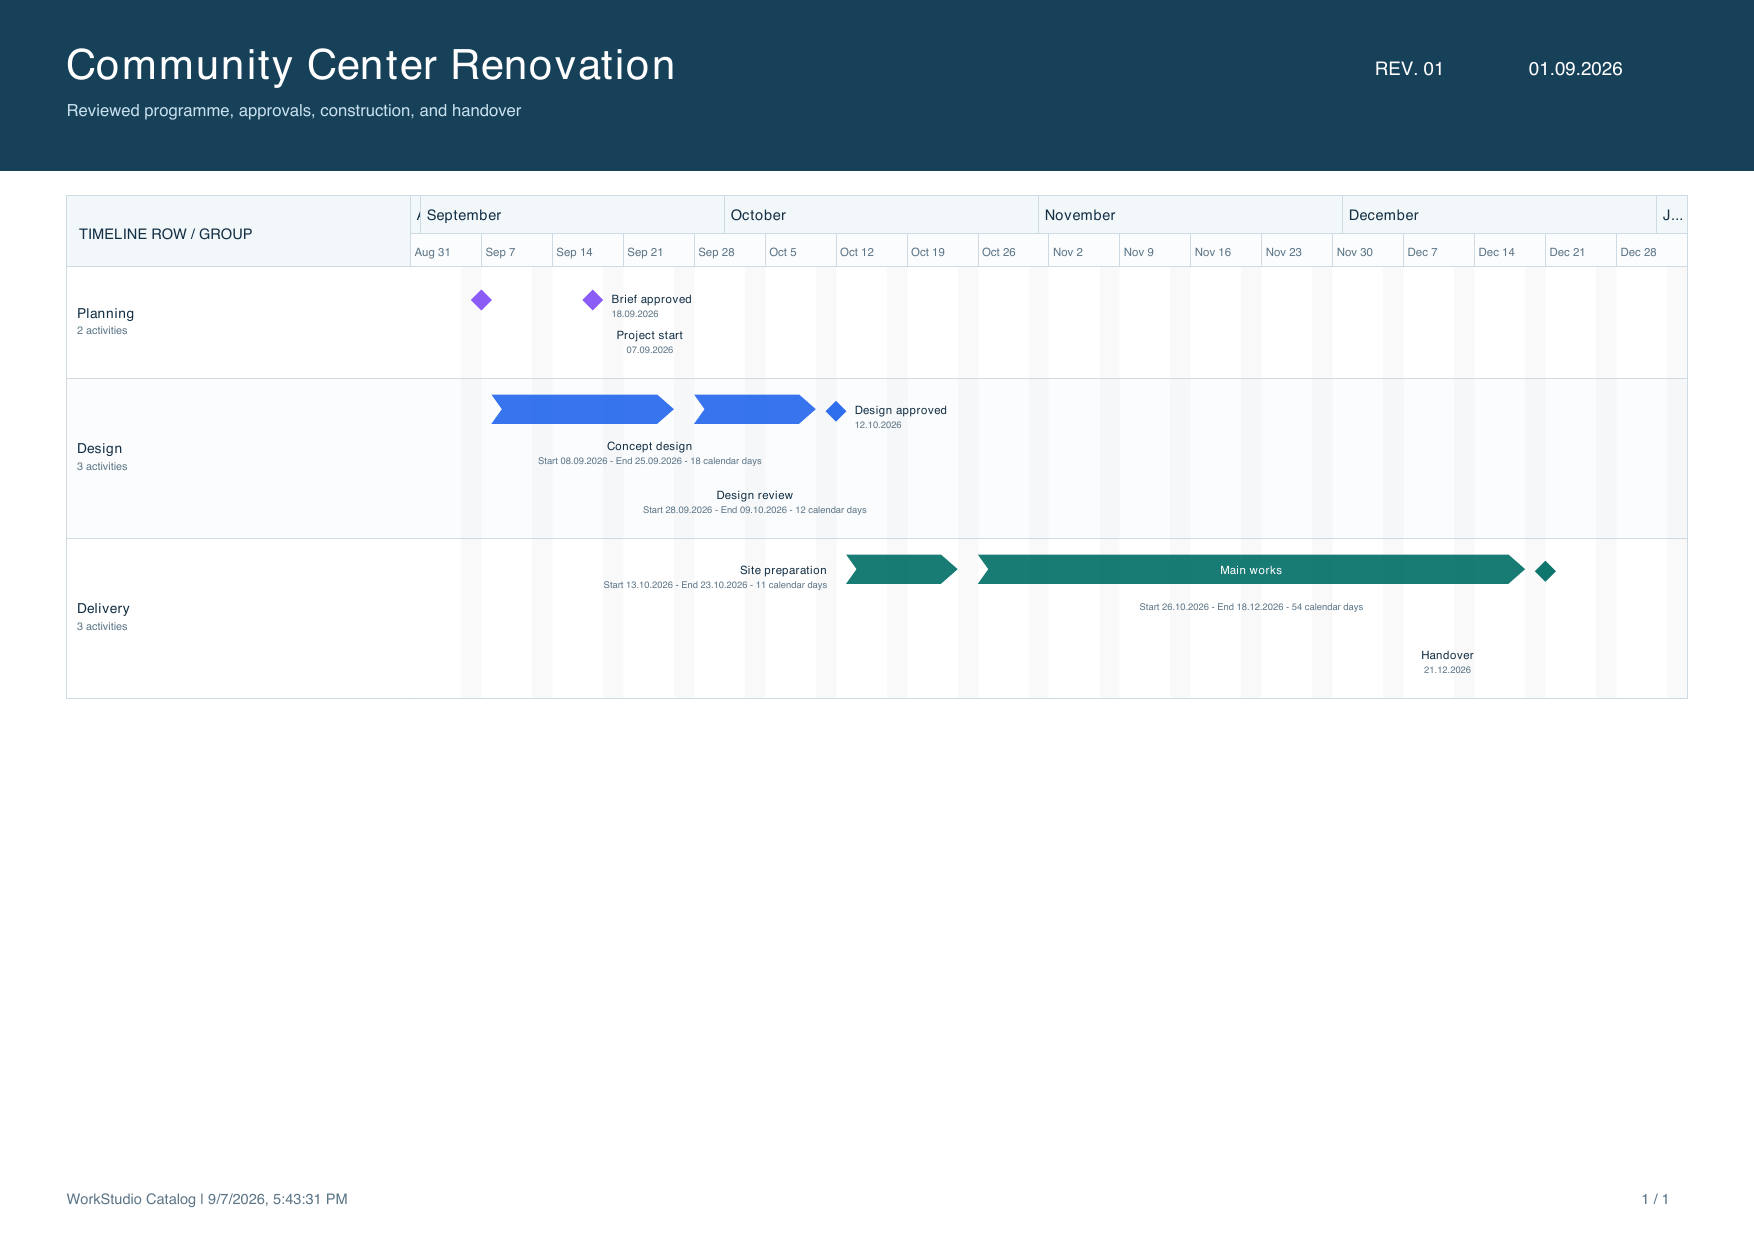Click the 1 / 1 page indicator
The height and width of the screenshot is (1241, 1754).
tap(1655, 1199)
